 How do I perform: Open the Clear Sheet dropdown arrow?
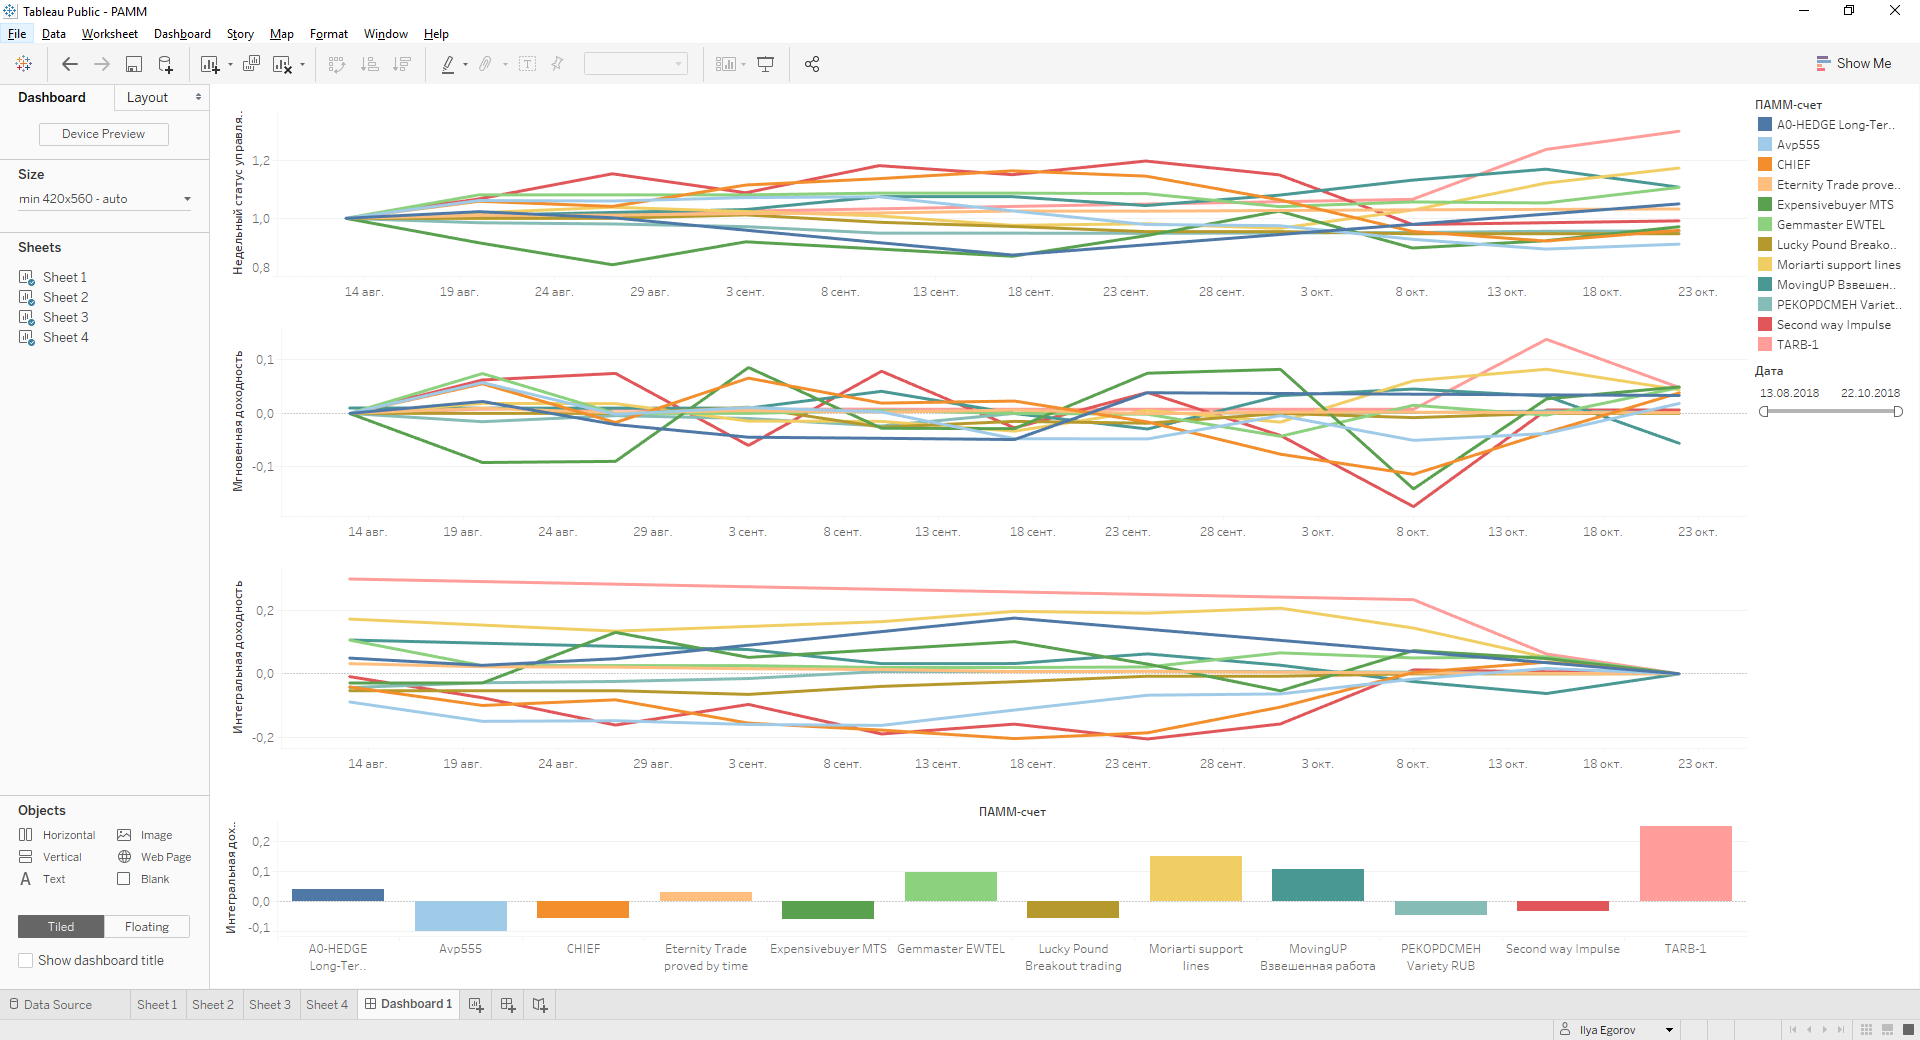303,65
